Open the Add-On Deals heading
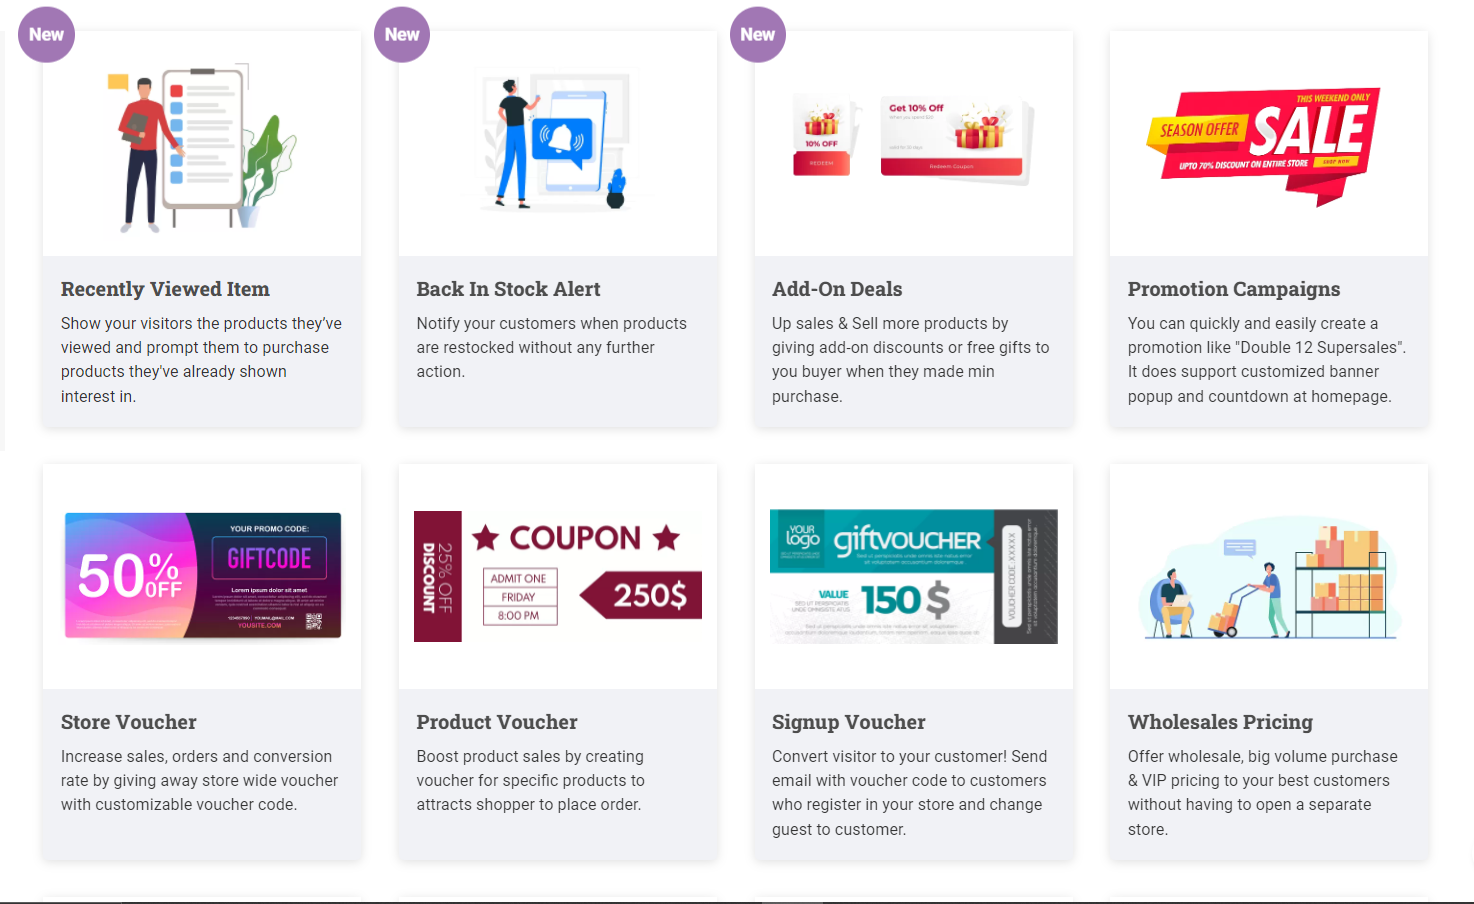 pos(837,289)
